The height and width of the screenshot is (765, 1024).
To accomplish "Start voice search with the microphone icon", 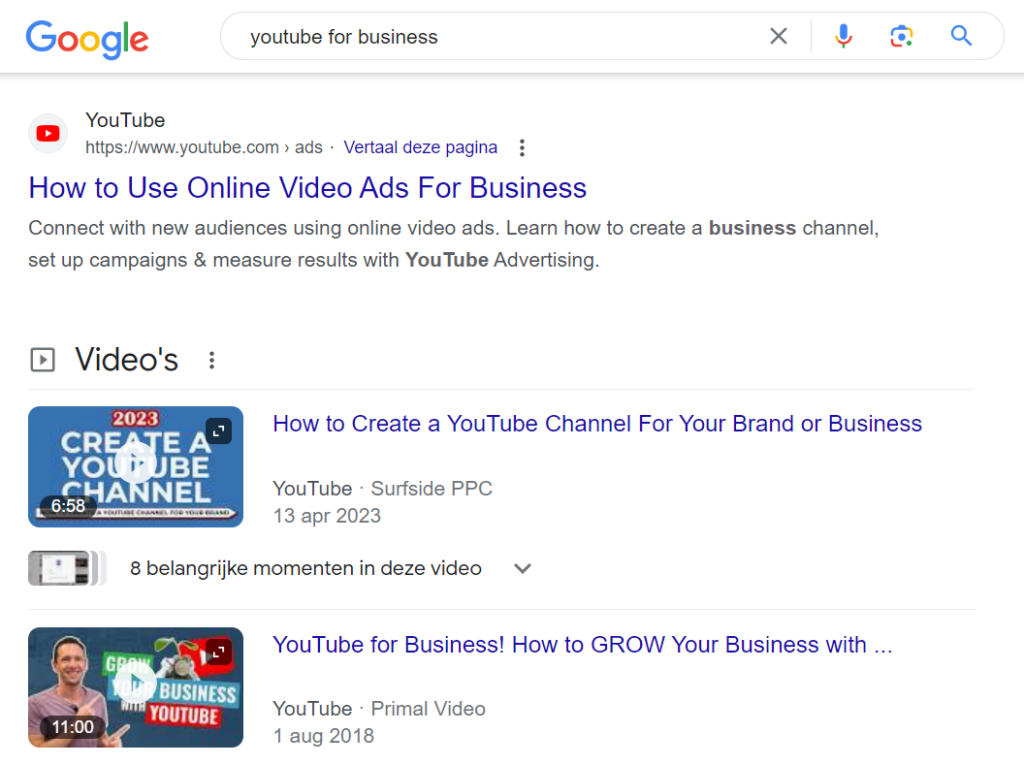I will pos(843,36).
